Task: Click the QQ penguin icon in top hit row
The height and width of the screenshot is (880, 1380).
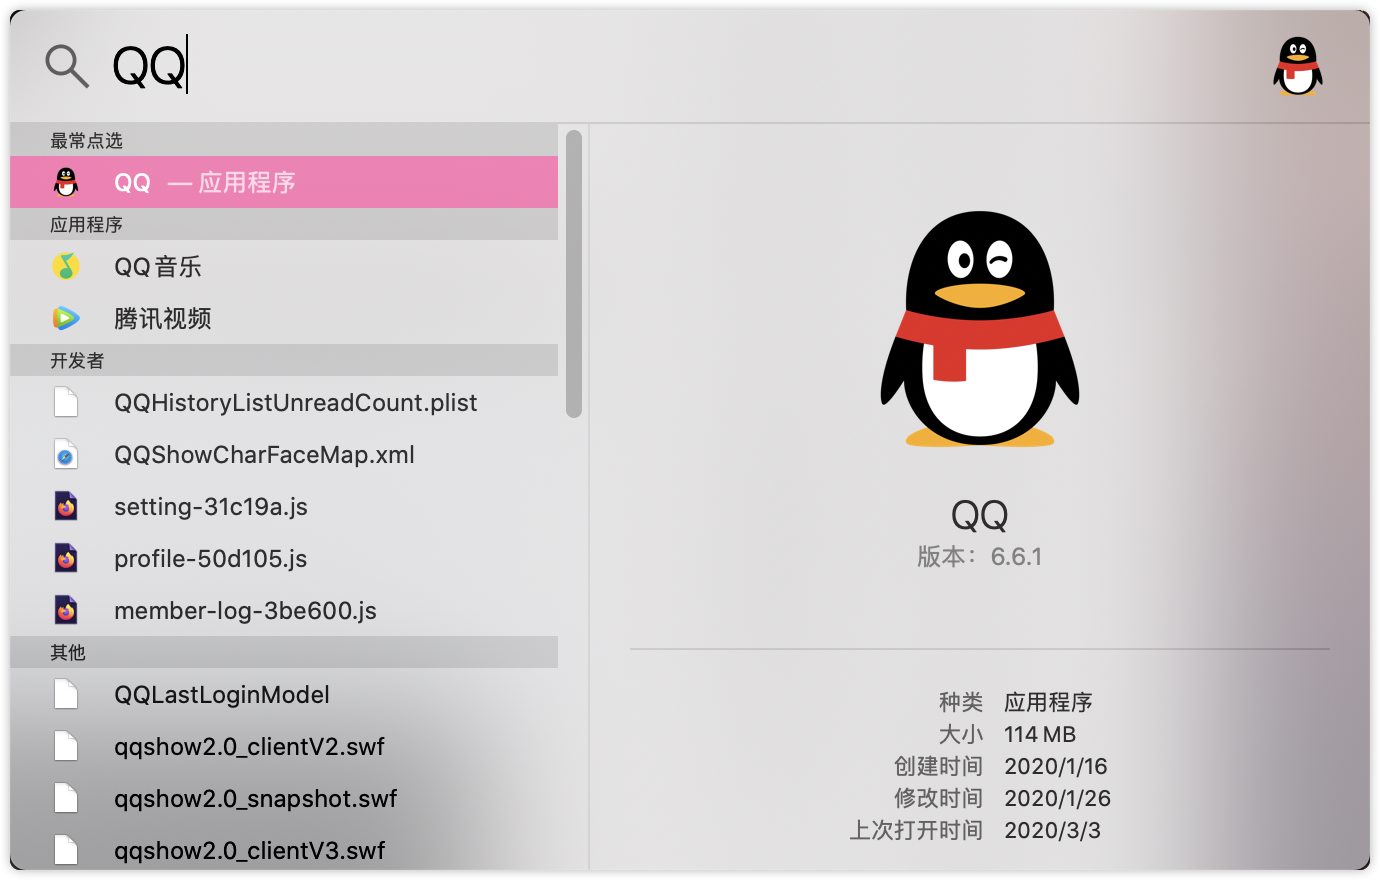Action: [x=66, y=182]
